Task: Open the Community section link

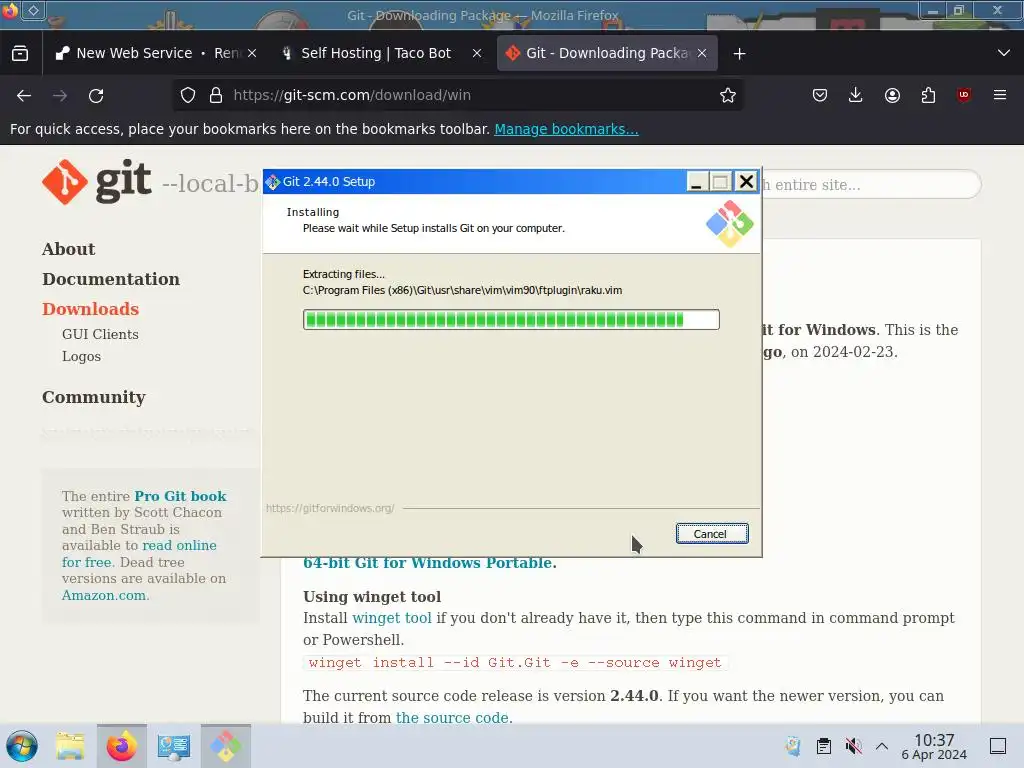Action: (x=94, y=398)
